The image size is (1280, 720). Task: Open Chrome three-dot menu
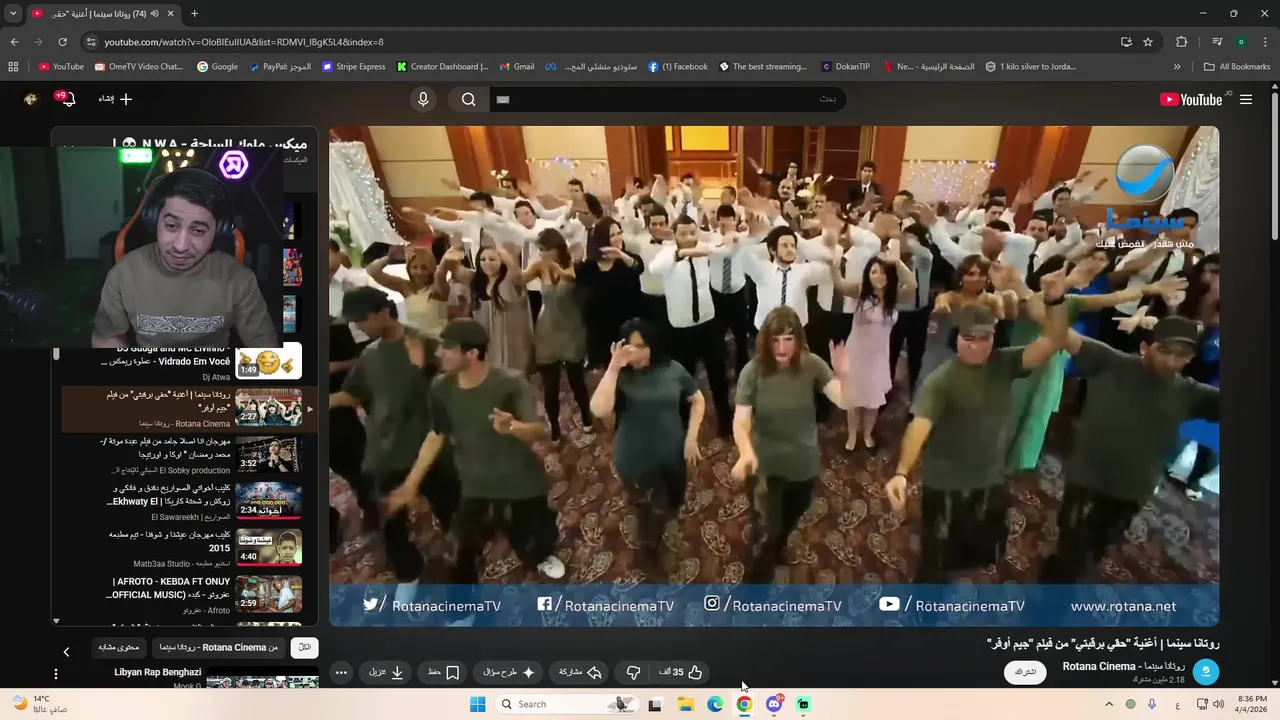[1265, 42]
